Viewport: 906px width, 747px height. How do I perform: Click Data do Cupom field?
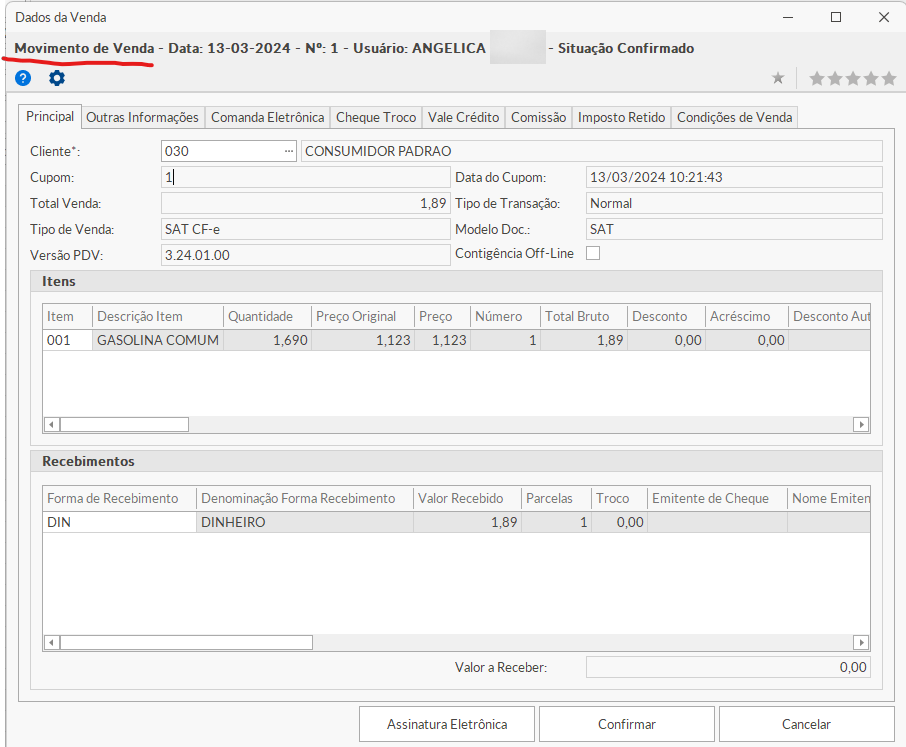[734, 177]
